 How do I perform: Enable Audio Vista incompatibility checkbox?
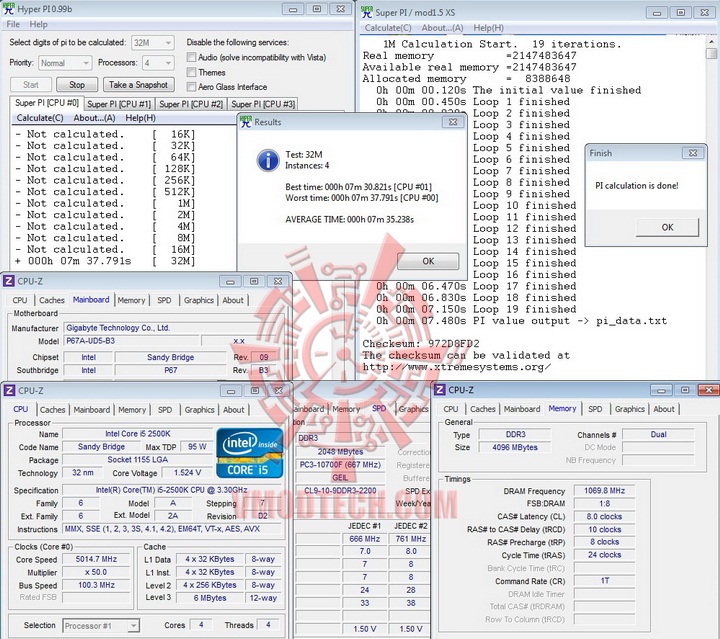(x=191, y=57)
